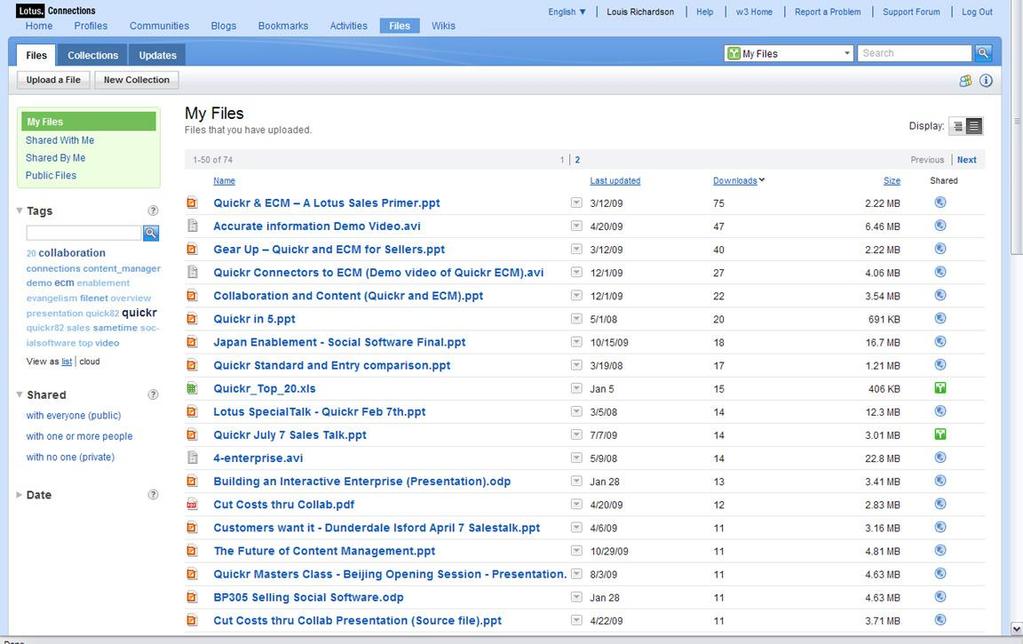The height and width of the screenshot is (644, 1023).
Task: Open the Bookmarks navigation item
Action: [283, 26]
